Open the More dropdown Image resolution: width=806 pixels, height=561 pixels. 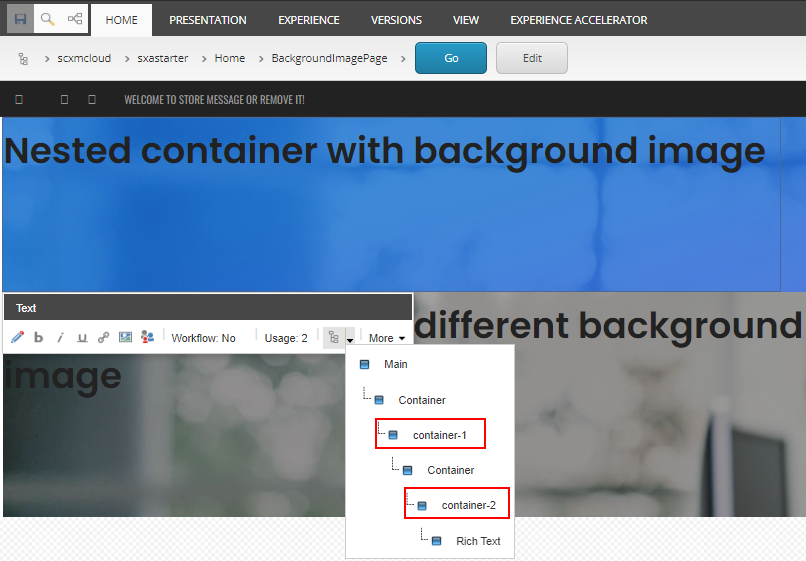(x=387, y=338)
